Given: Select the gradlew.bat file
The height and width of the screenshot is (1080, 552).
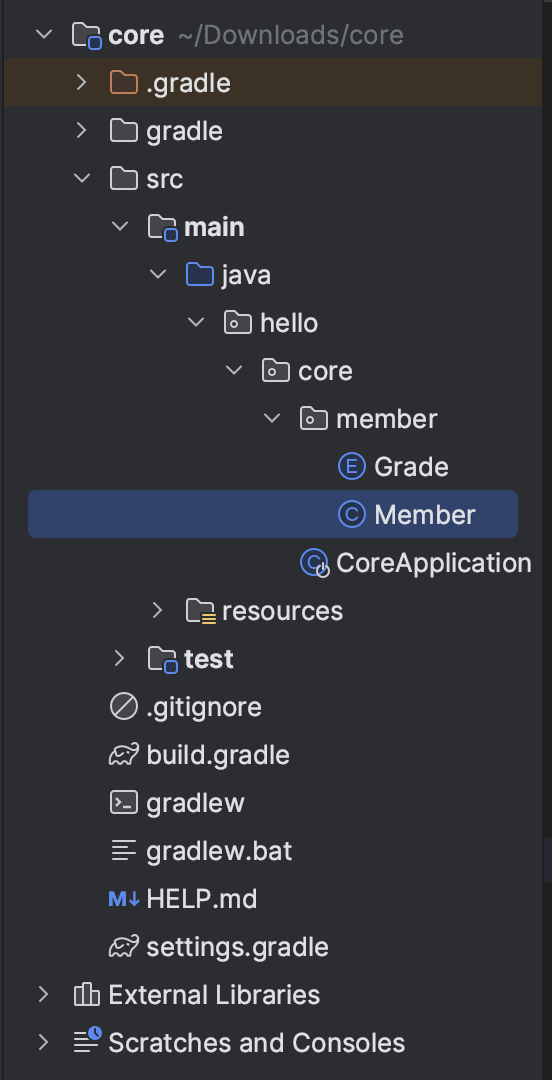Looking at the screenshot, I should tap(219, 851).
